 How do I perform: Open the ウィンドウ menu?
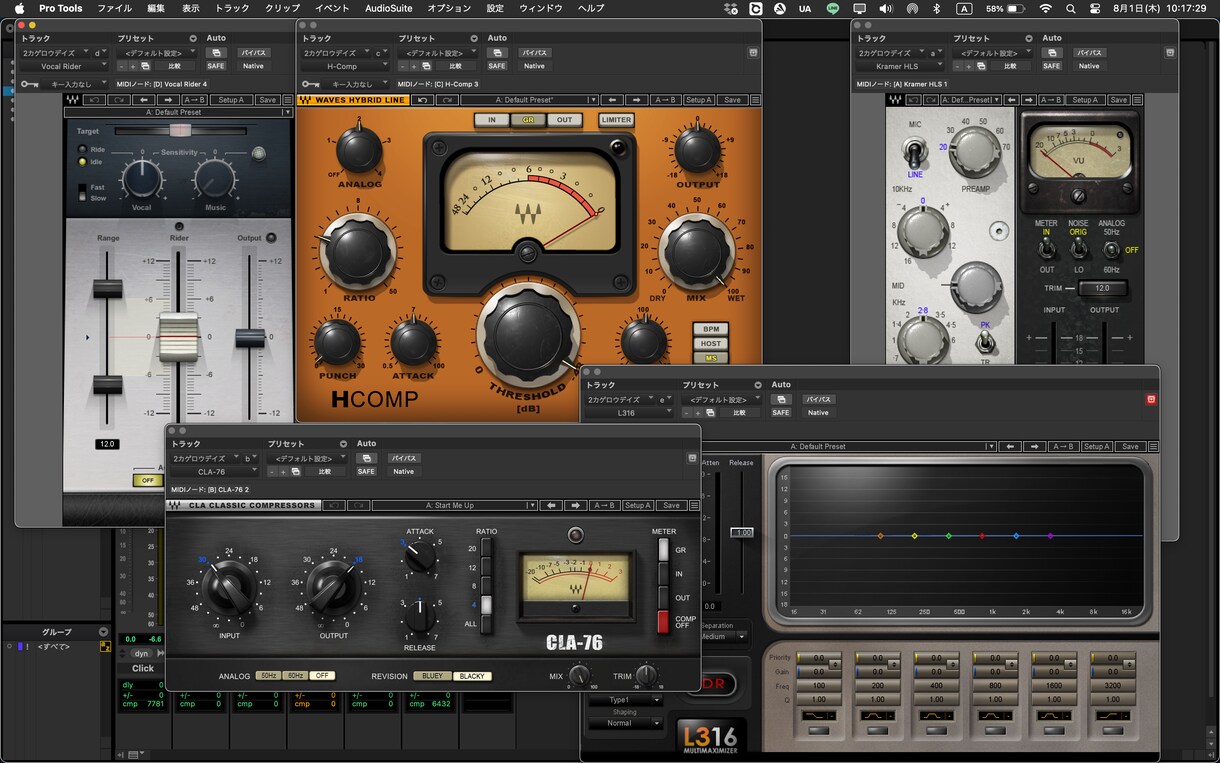[540, 8]
